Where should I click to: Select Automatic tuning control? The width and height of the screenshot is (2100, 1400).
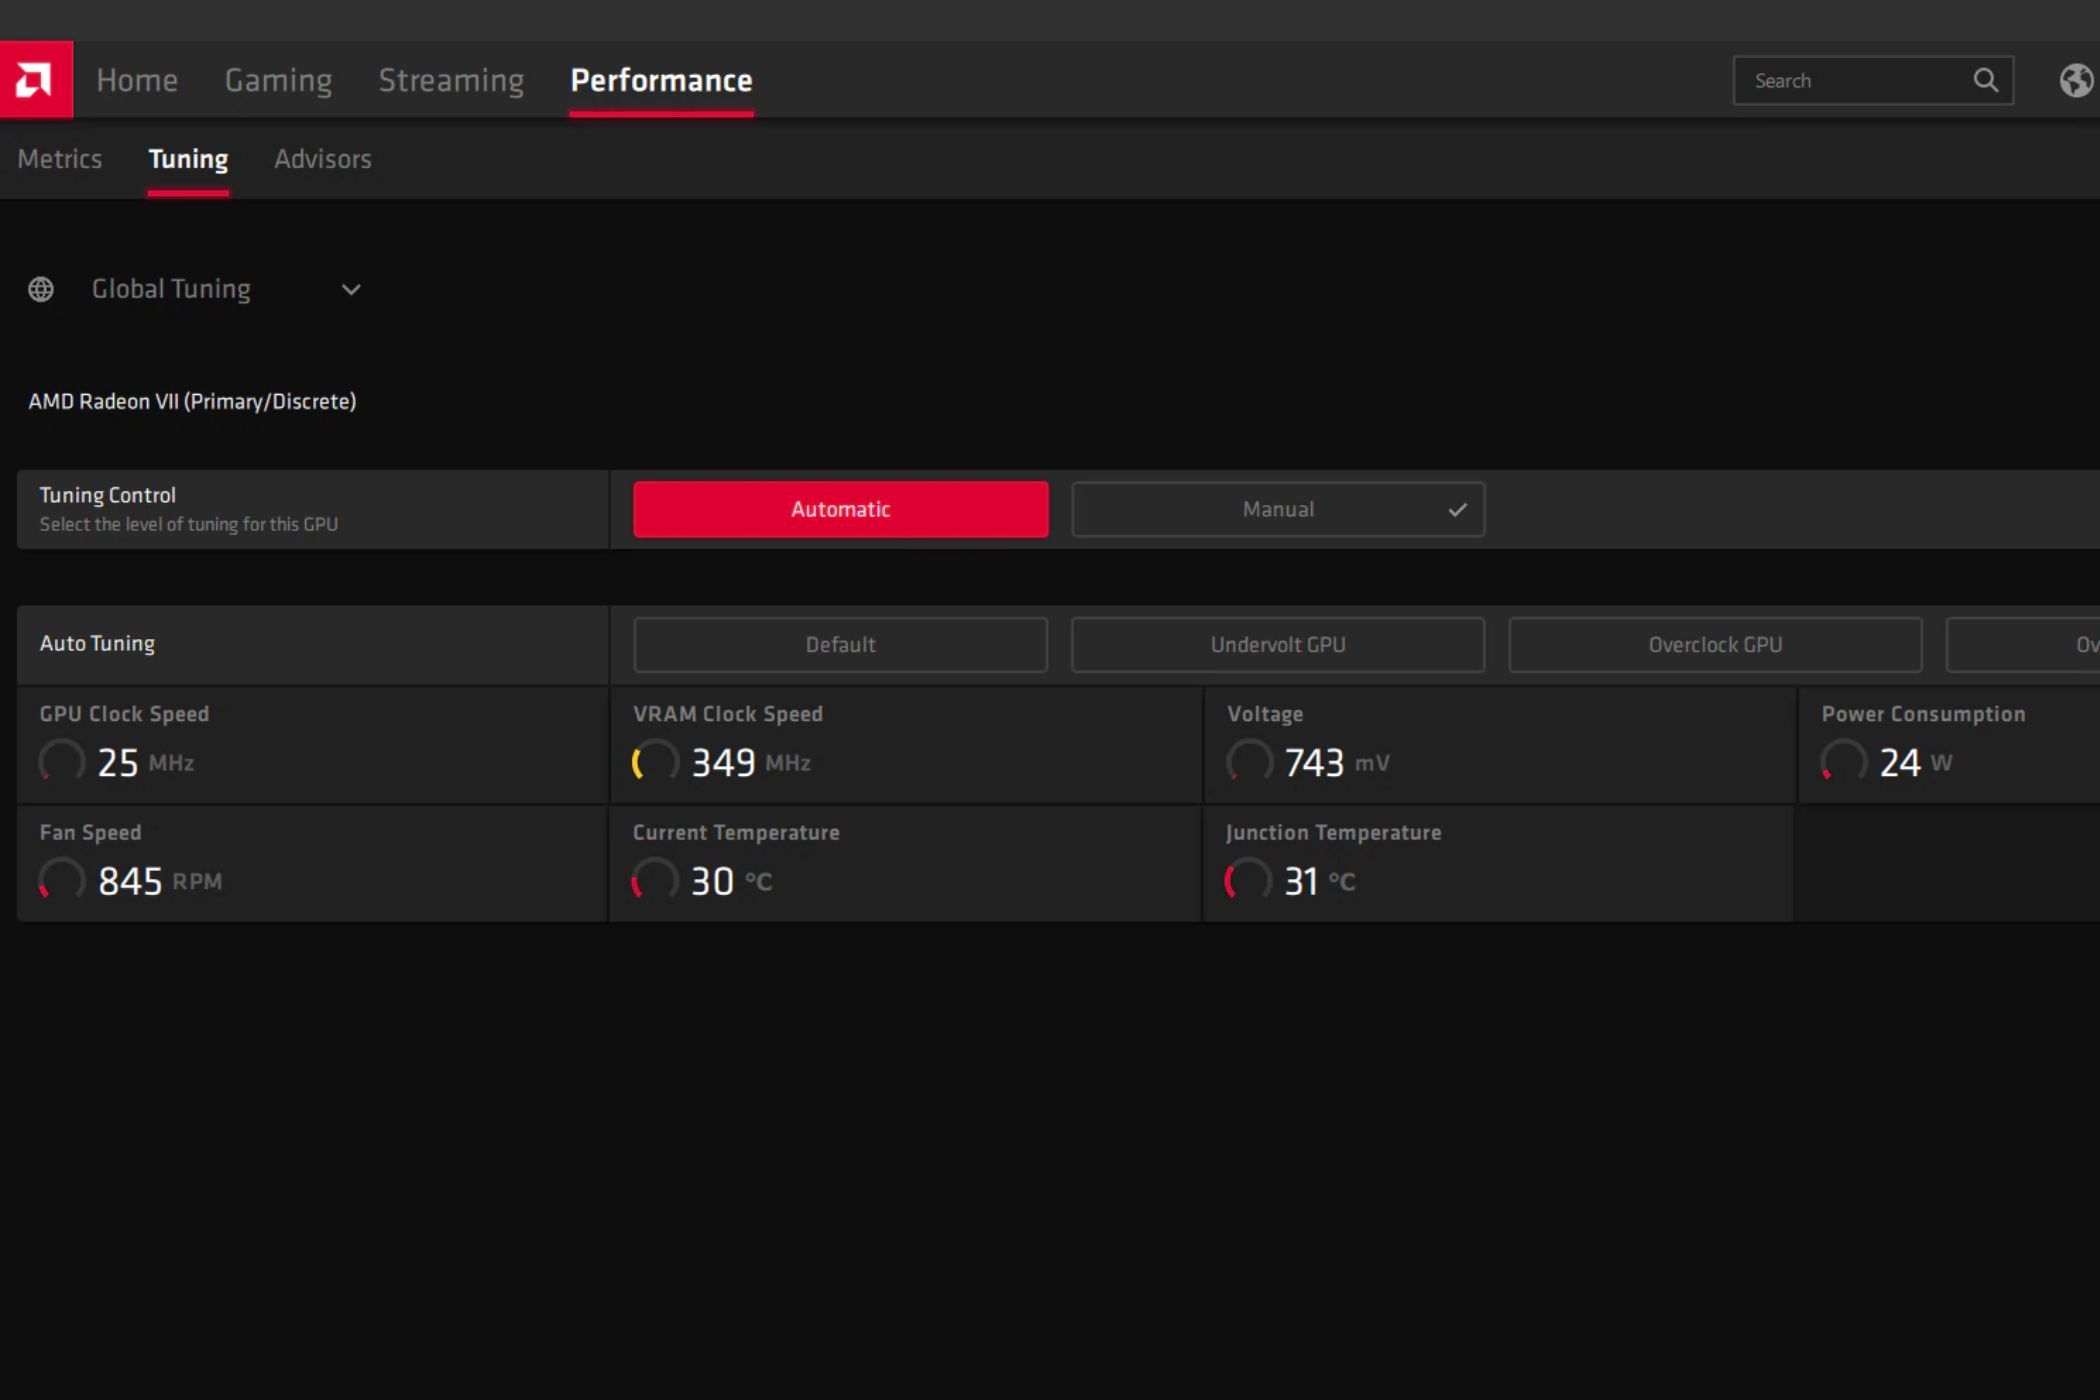point(841,509)
